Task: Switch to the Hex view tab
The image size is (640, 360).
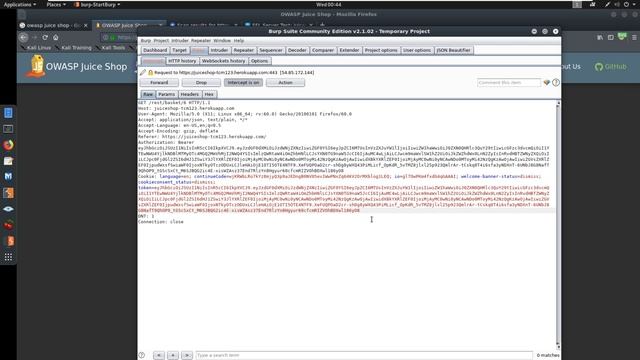Action: coord(209,94)
